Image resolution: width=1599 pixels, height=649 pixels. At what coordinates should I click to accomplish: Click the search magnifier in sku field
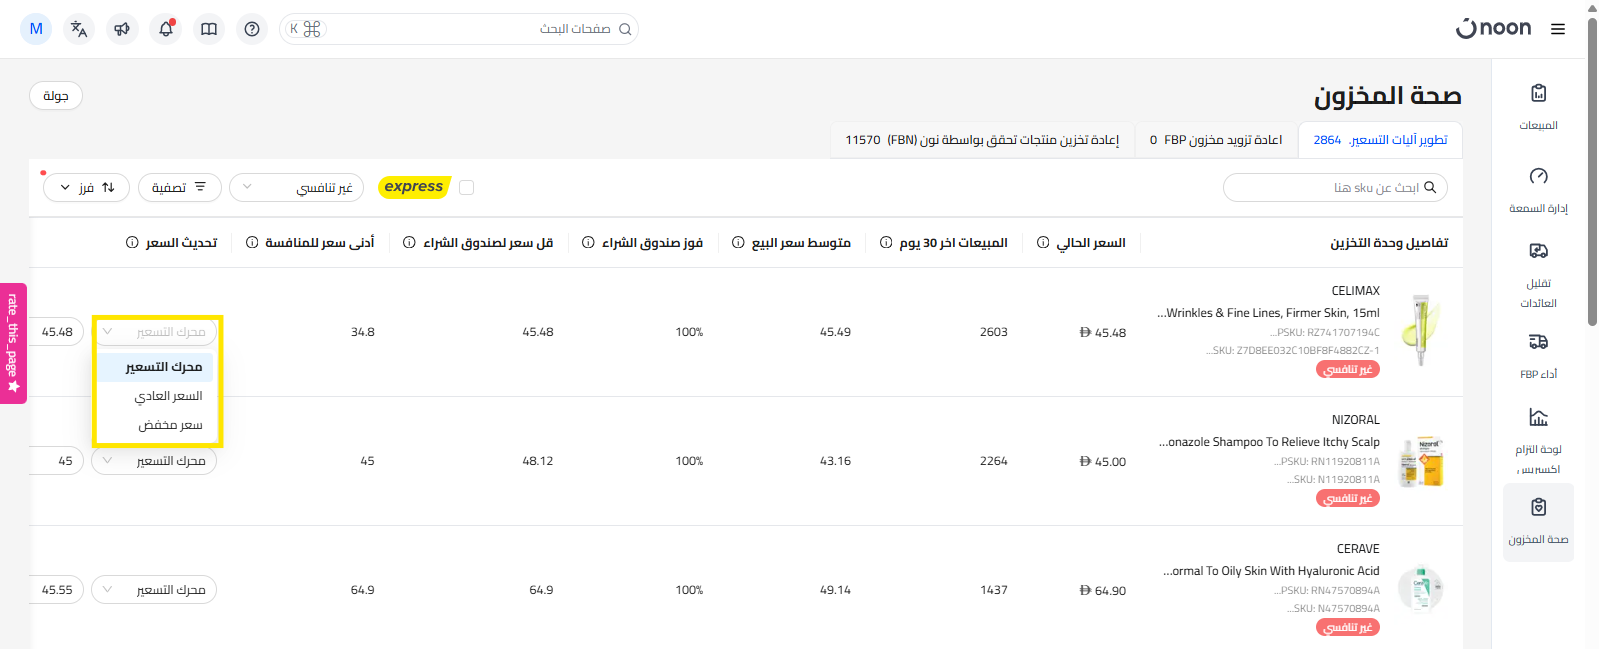[1430, 187]
